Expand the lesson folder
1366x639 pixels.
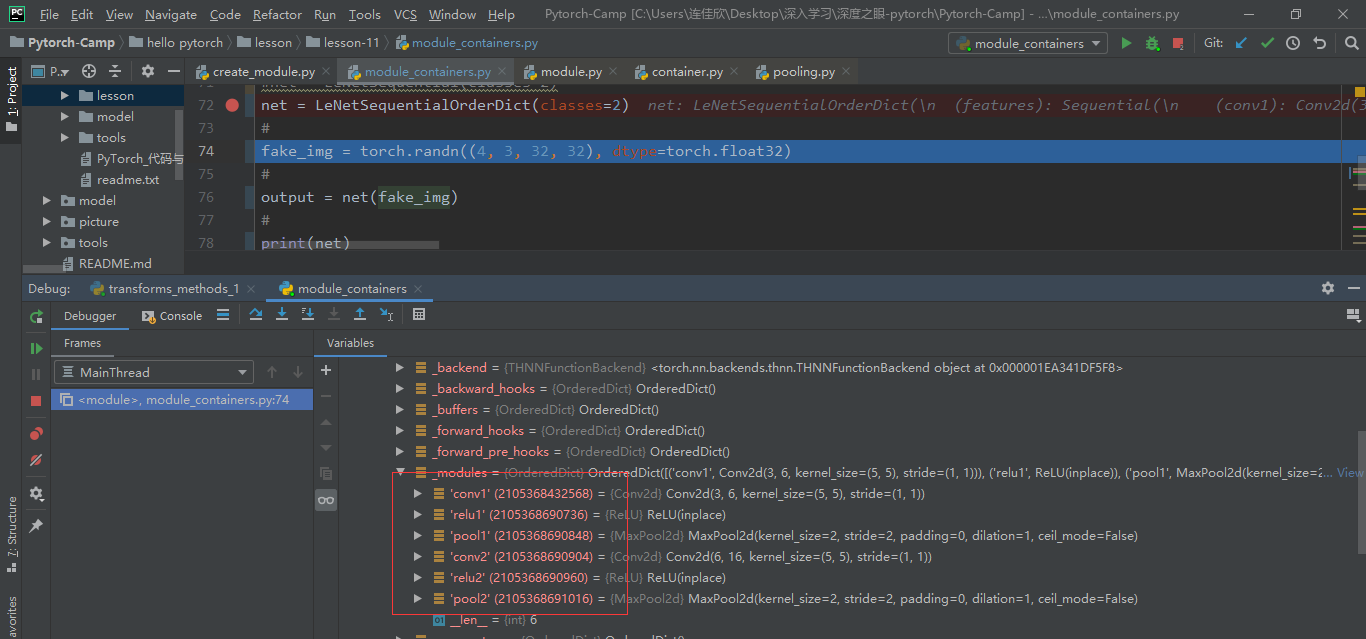(x=65, y=96)
